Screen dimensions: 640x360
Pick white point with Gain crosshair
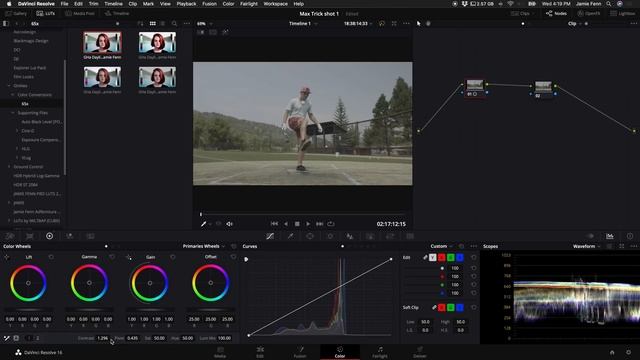129,257
